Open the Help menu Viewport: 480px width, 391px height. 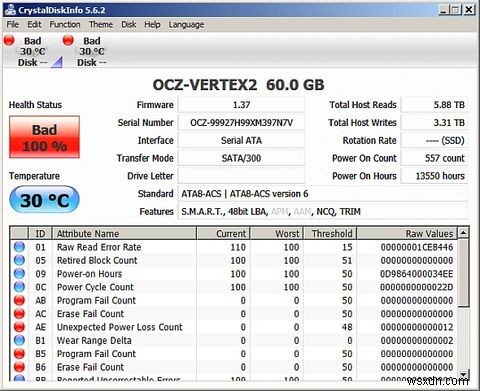(x=152, y=24)
